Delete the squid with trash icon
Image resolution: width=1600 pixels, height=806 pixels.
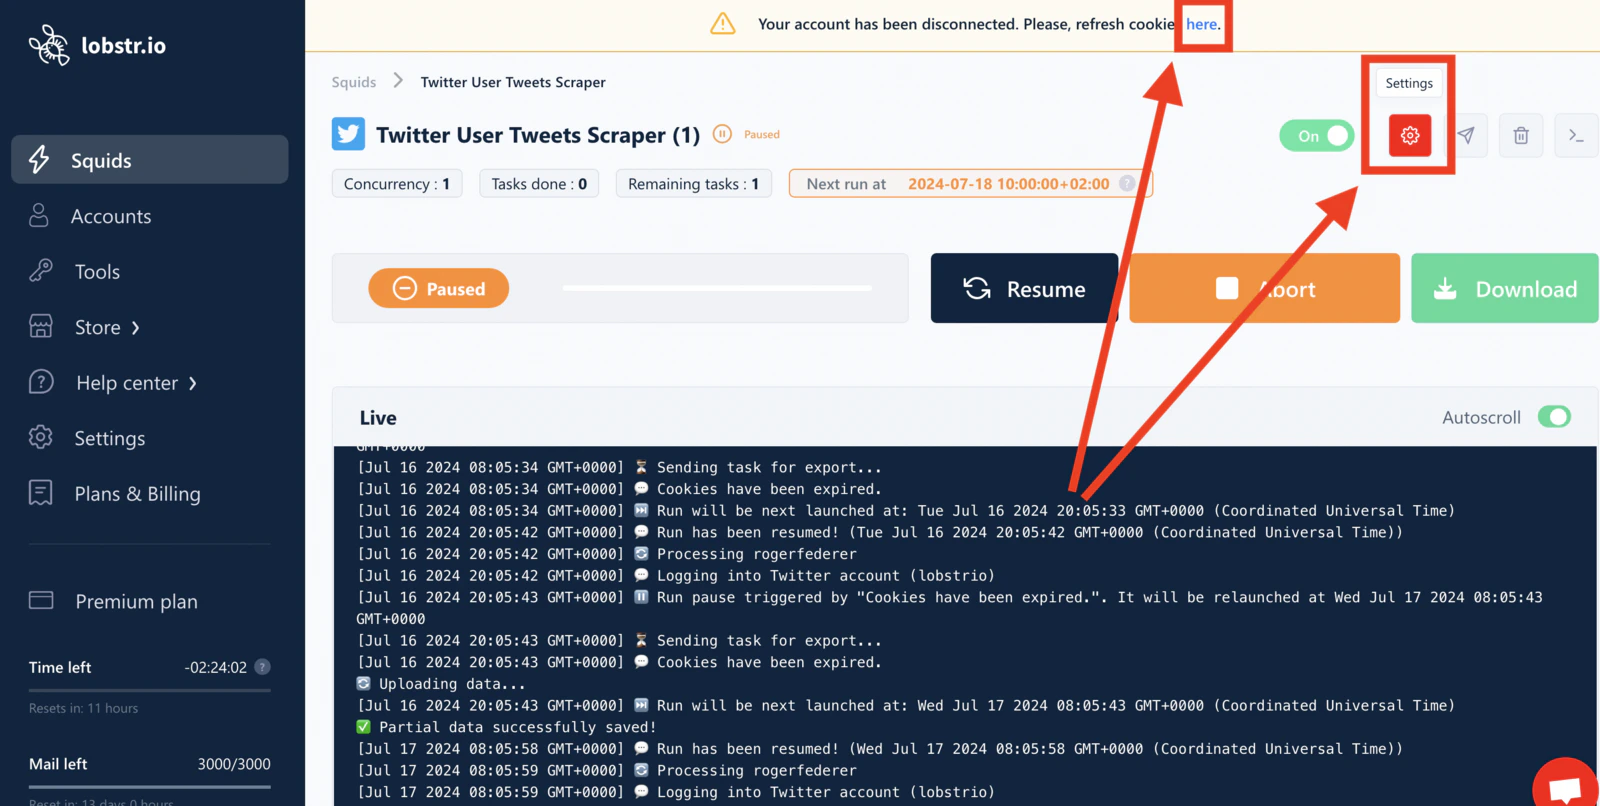click(1521, 136)
